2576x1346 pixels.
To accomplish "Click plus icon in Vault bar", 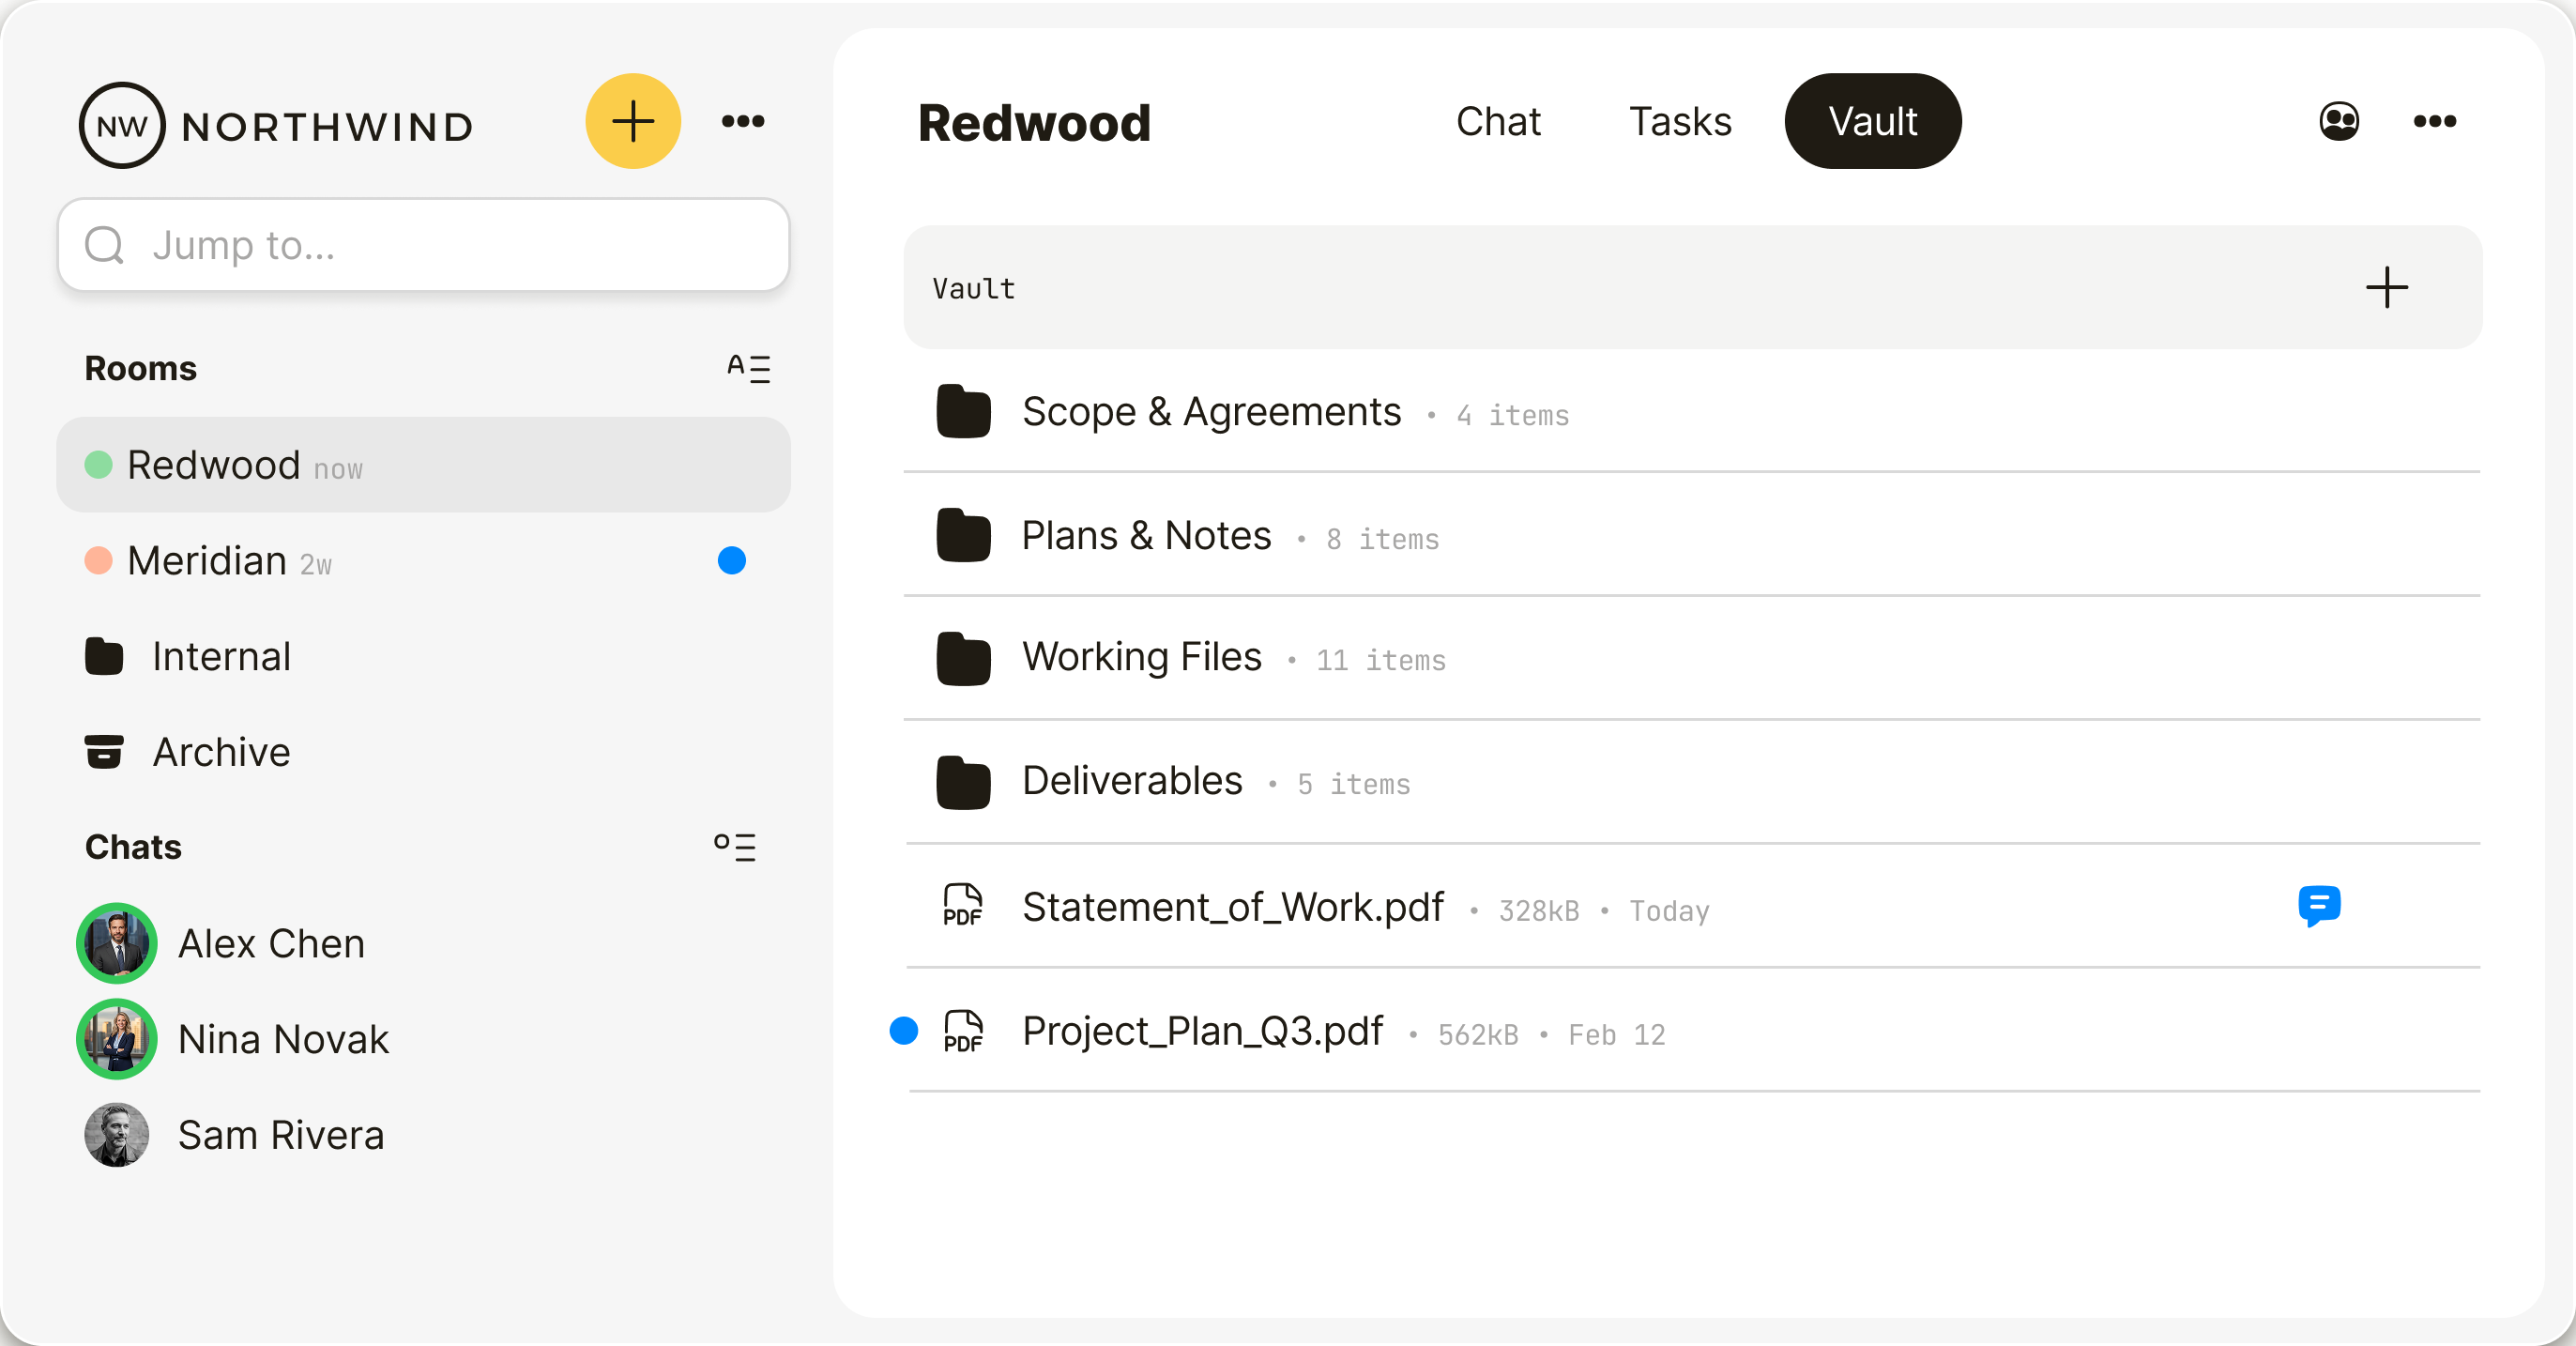I will 2386,288.
